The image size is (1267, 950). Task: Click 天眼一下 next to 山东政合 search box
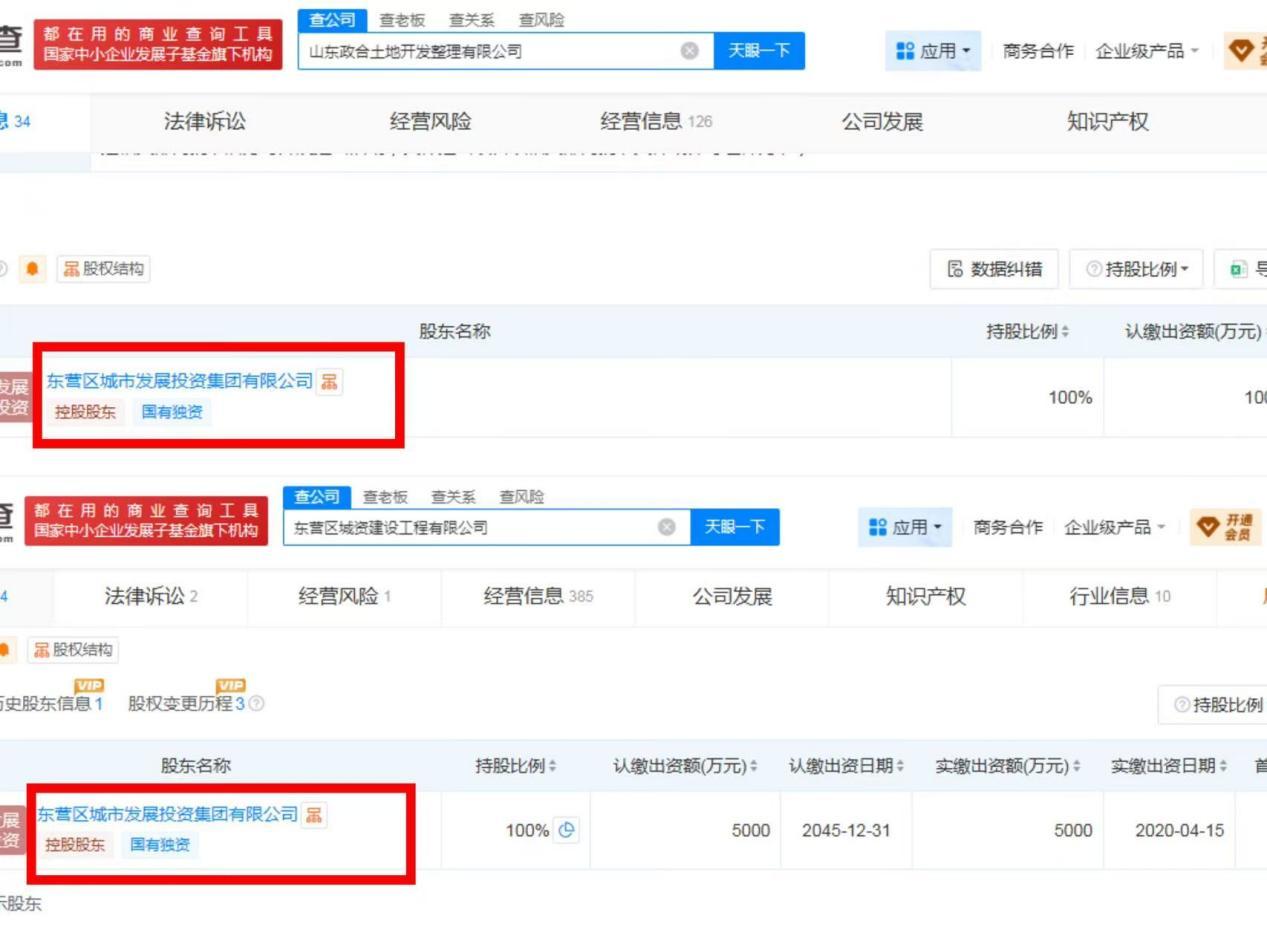[x=759, y=51]
